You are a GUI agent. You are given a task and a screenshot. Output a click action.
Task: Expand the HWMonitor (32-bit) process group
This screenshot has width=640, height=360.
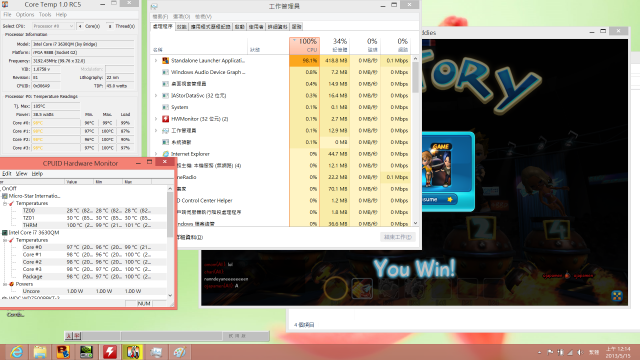156,119
